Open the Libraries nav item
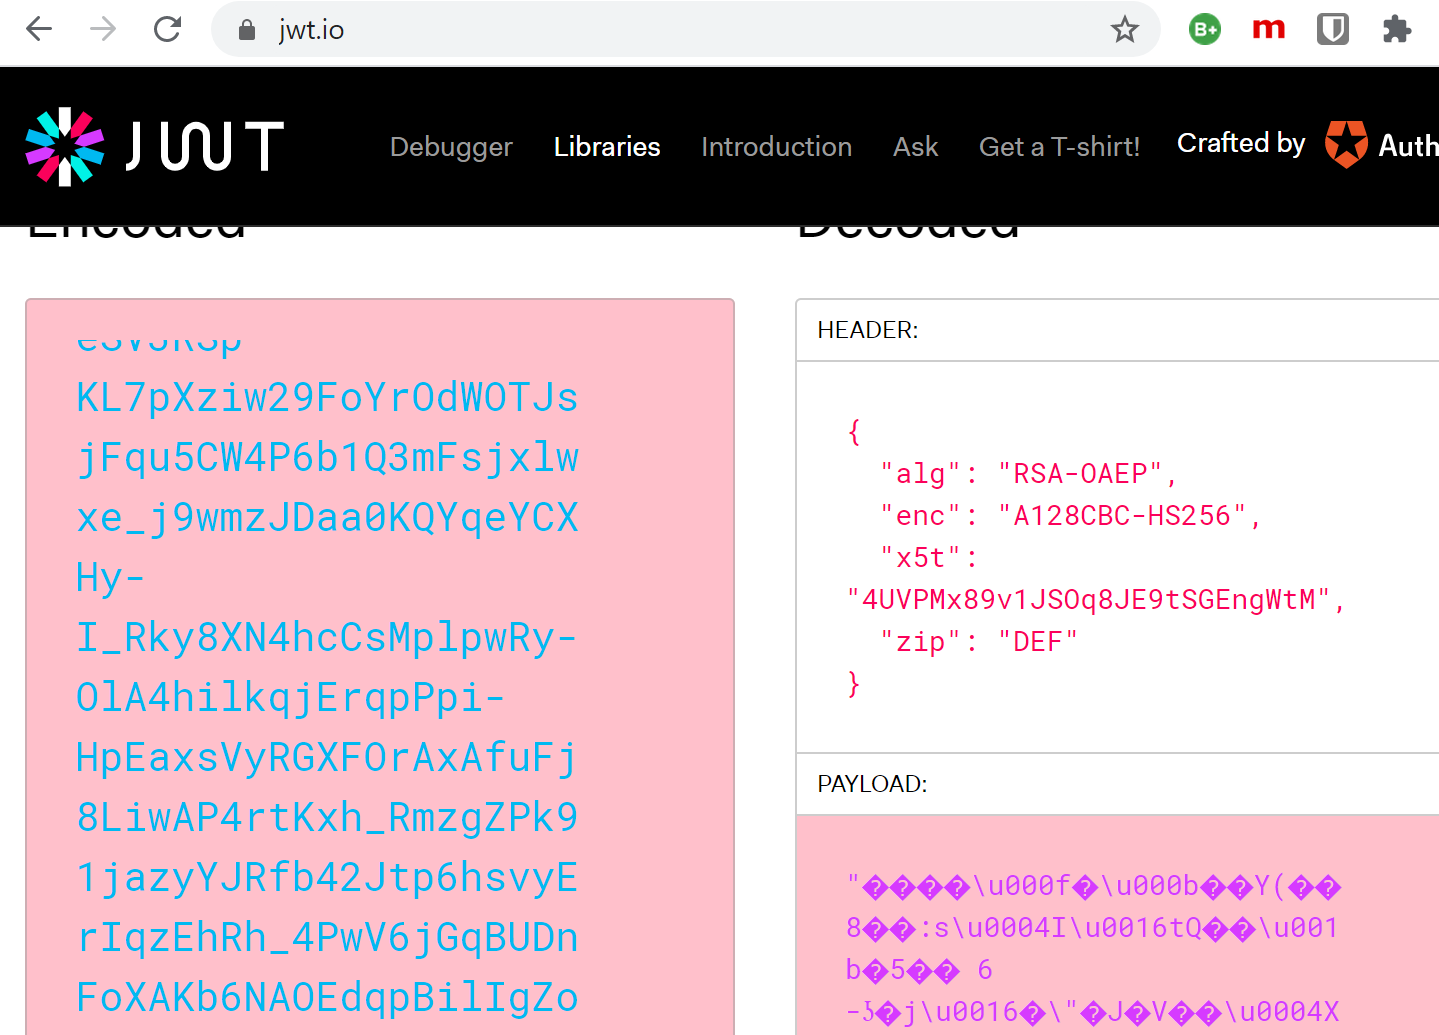Viewport: 1439px width, 1035px height. (607, 147)
